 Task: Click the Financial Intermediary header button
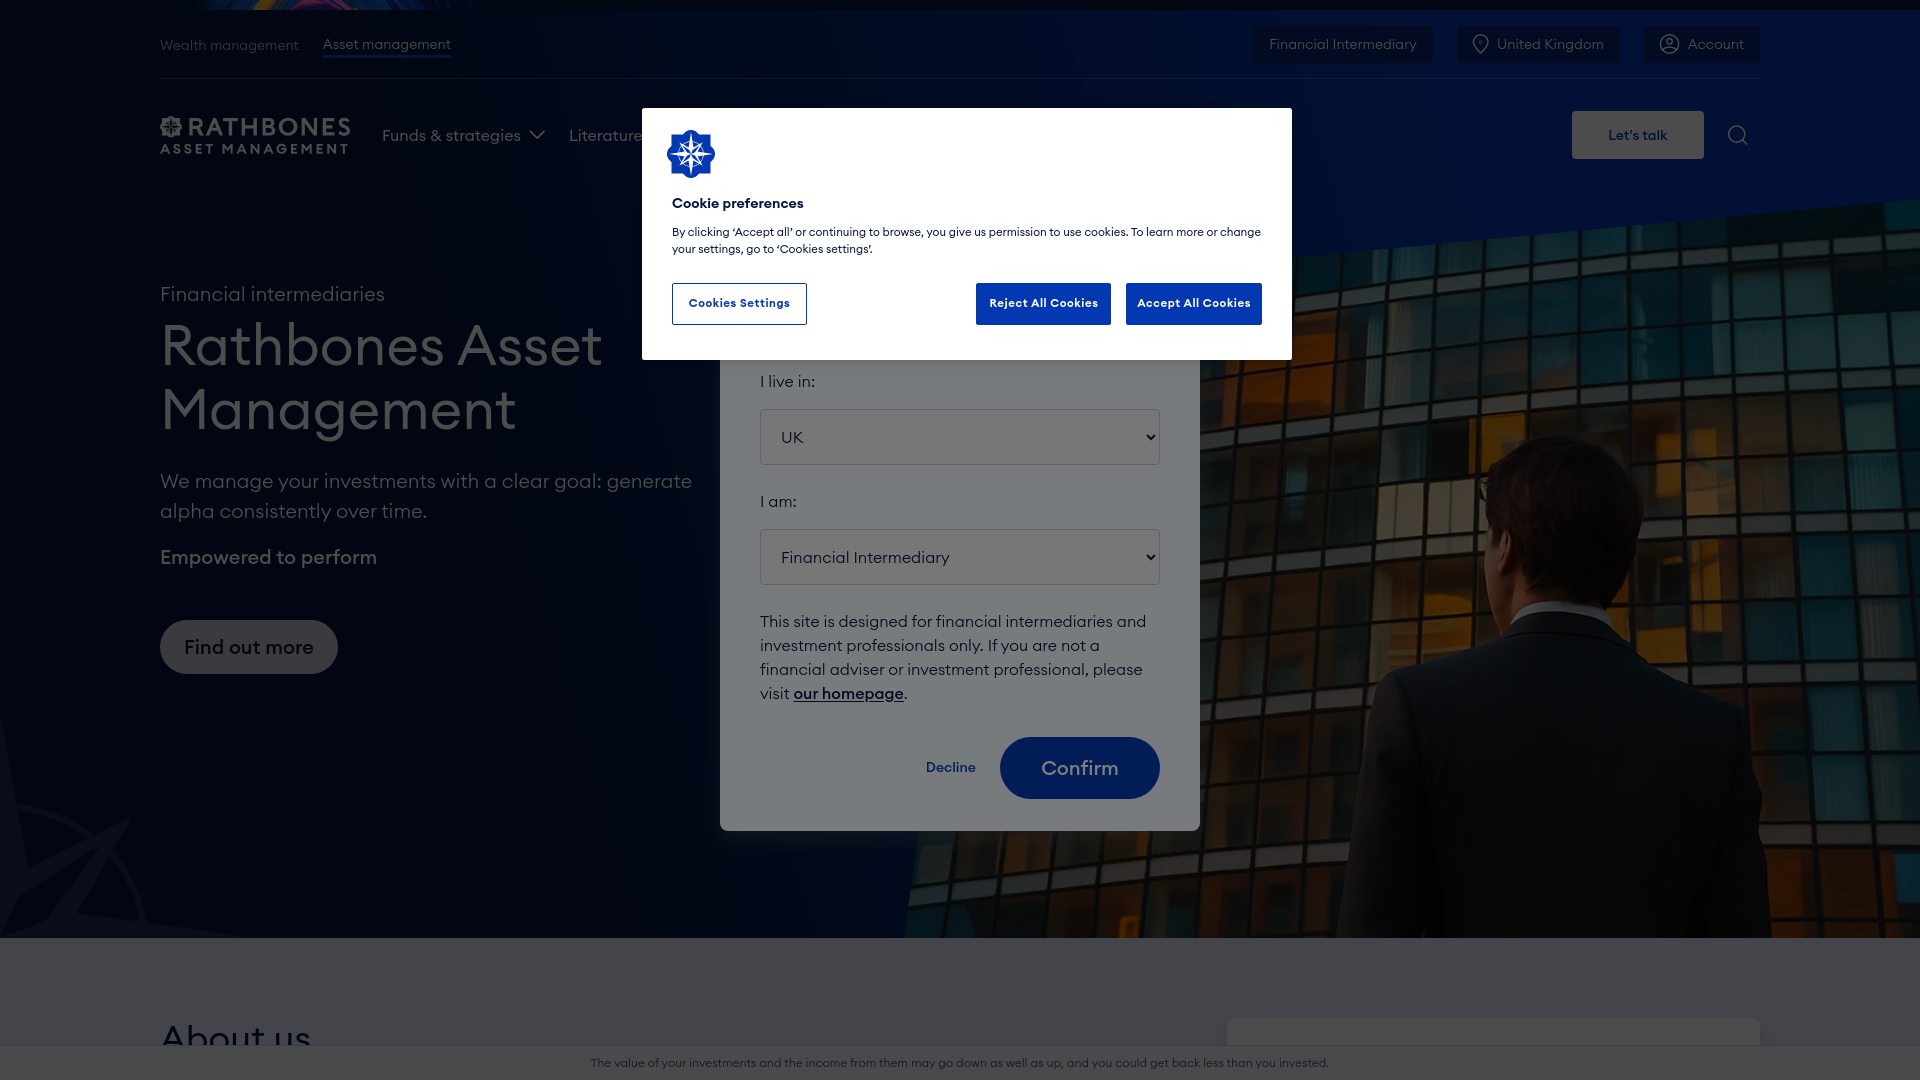pyautogui.click(x=1343, y=44)
